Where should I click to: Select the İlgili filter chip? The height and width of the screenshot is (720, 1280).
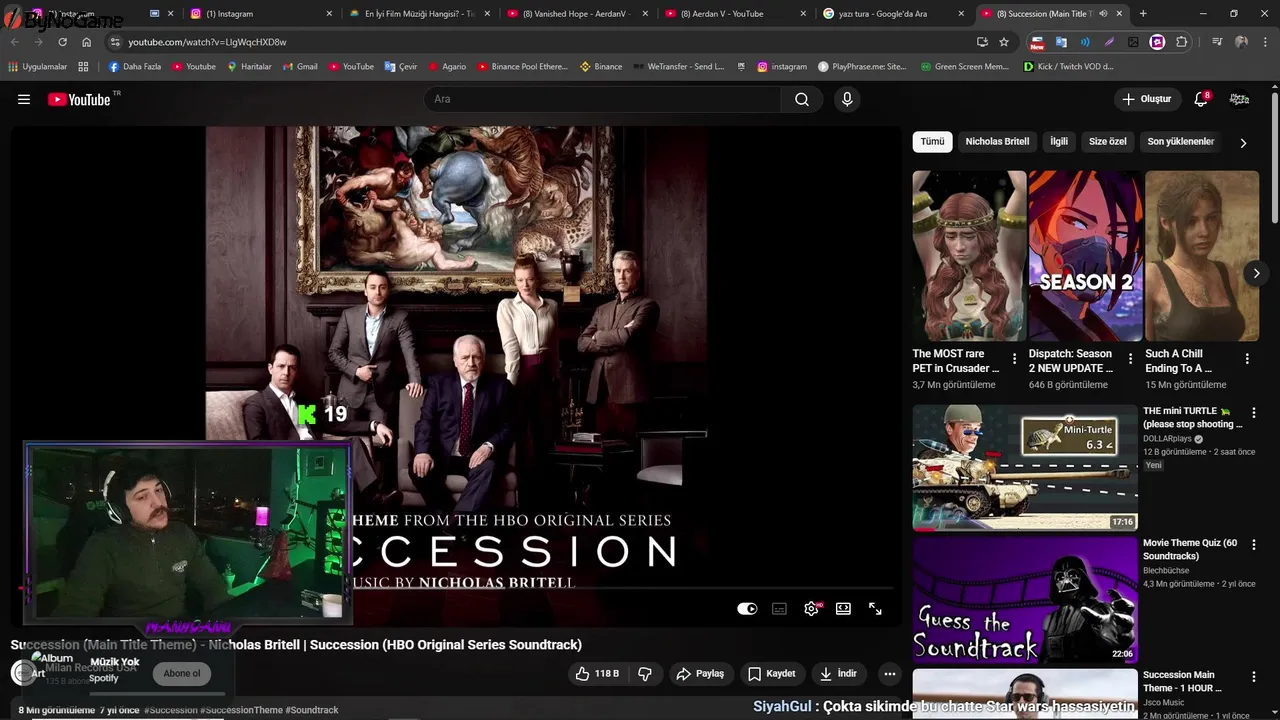[x=1059, y=142]
